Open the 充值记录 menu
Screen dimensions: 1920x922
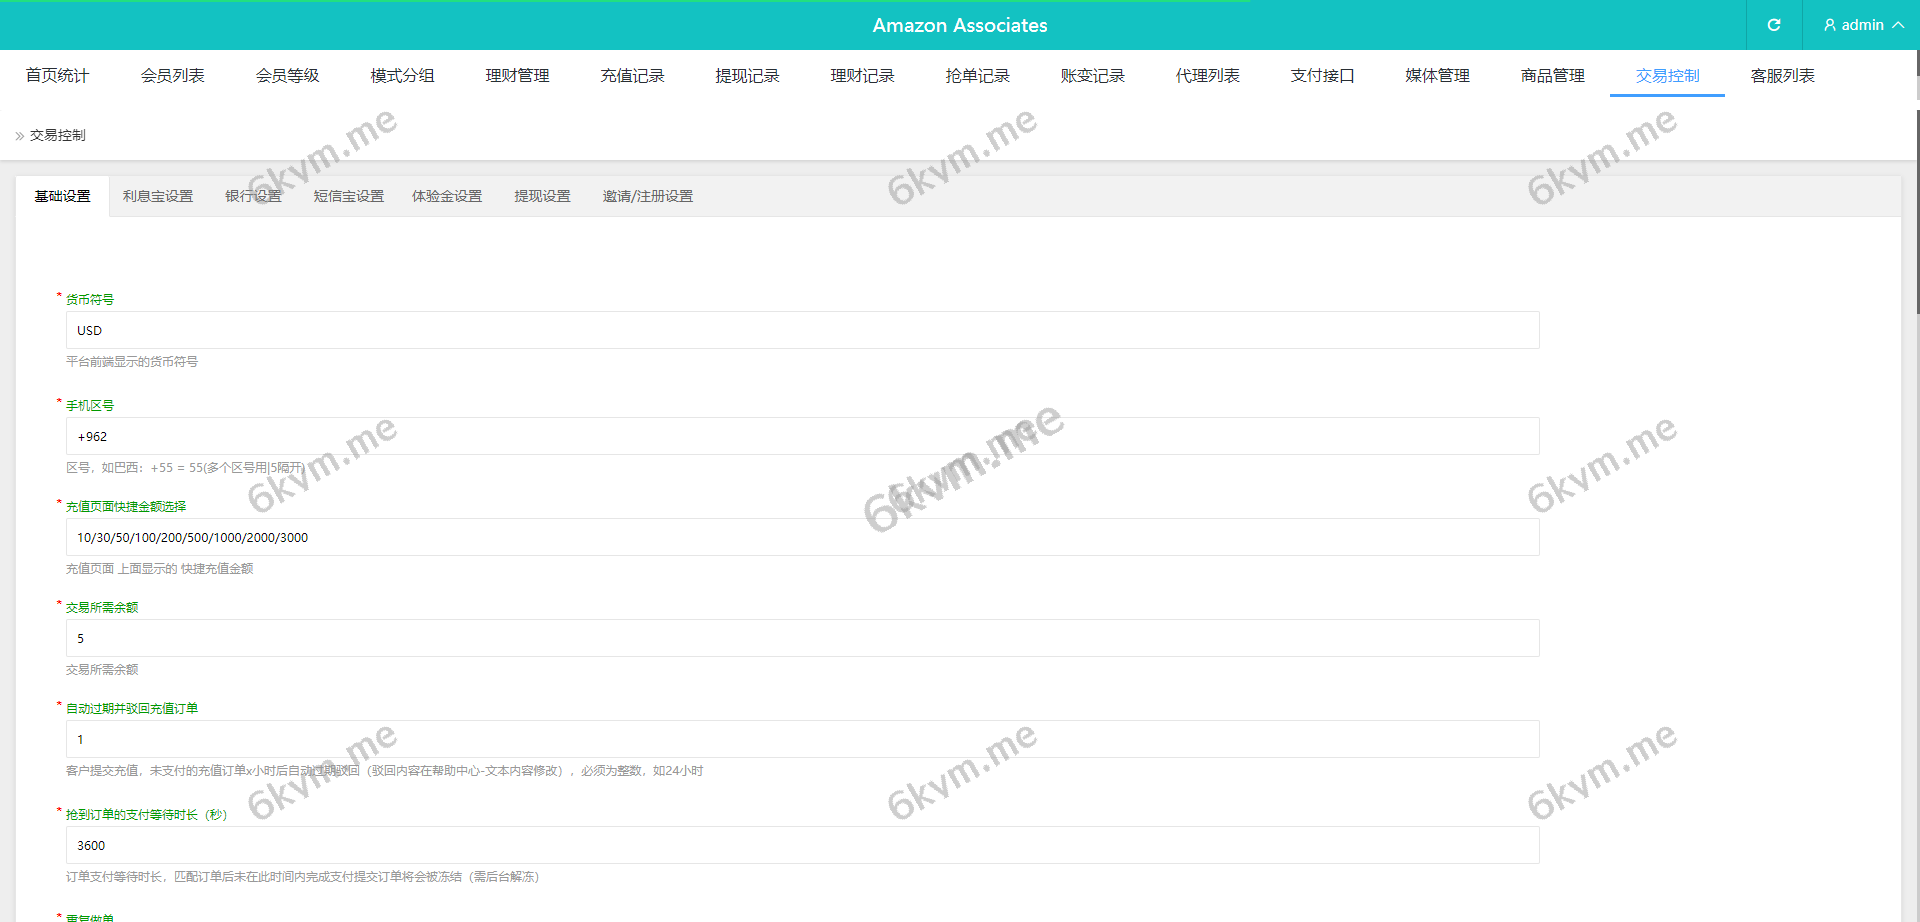(x=632, y=76)
